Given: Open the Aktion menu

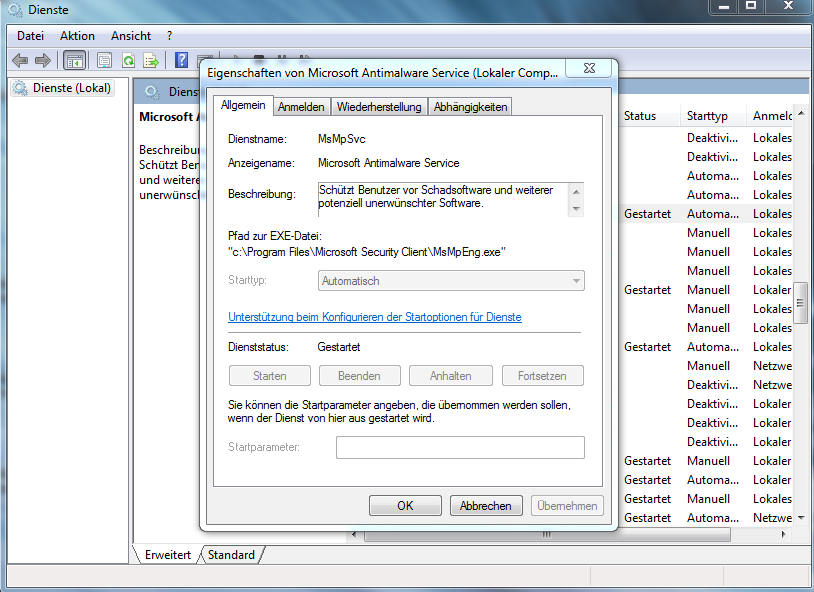Looking at the screenshot, I should 77,36.
